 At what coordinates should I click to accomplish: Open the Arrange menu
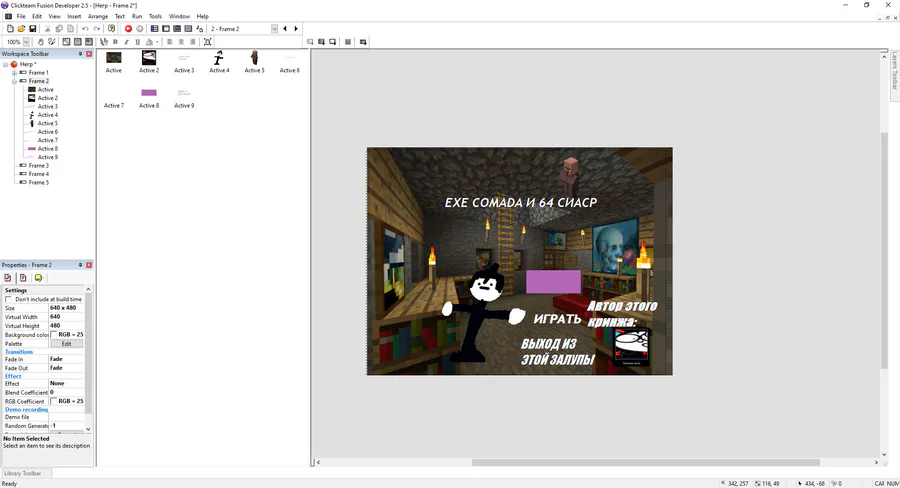click(98, 16)
